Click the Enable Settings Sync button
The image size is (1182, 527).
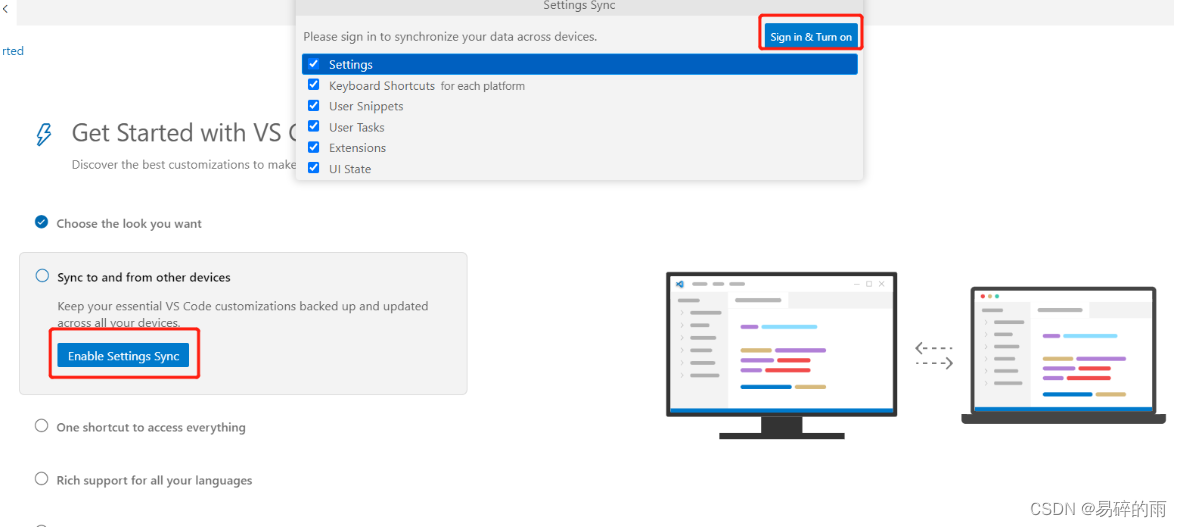coord(124,356)
